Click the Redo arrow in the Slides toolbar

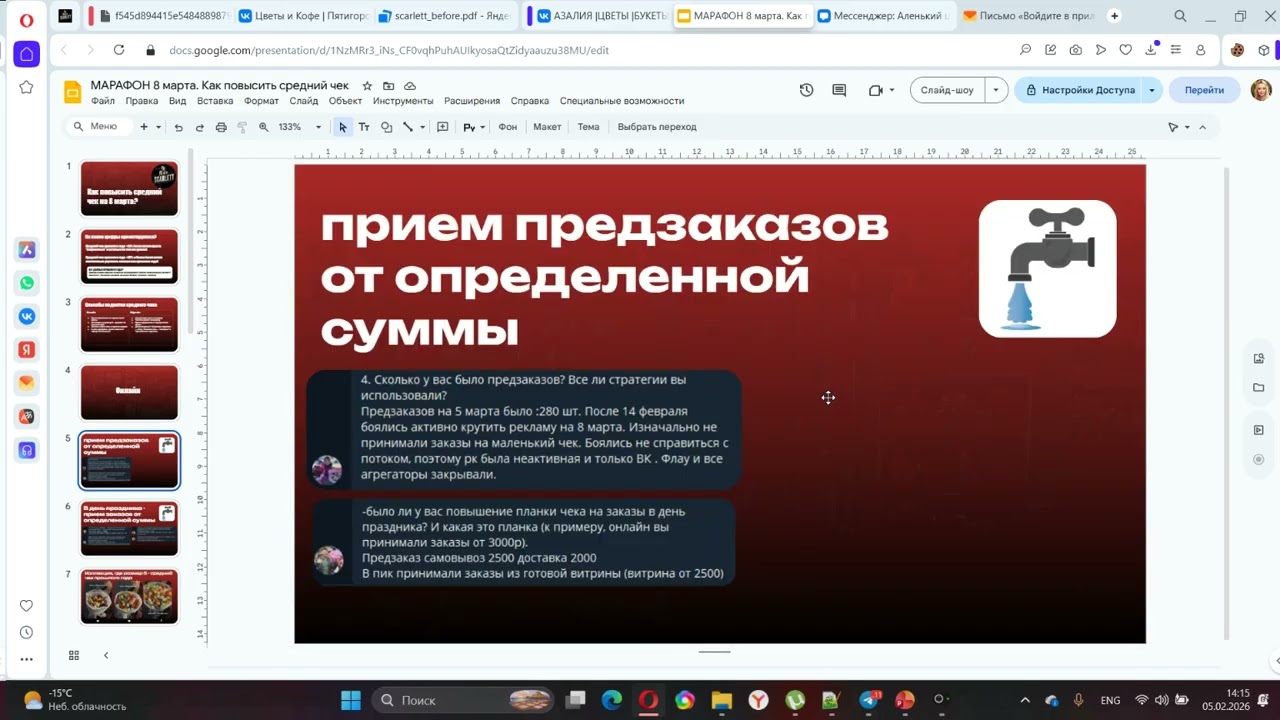pos(200,127)
